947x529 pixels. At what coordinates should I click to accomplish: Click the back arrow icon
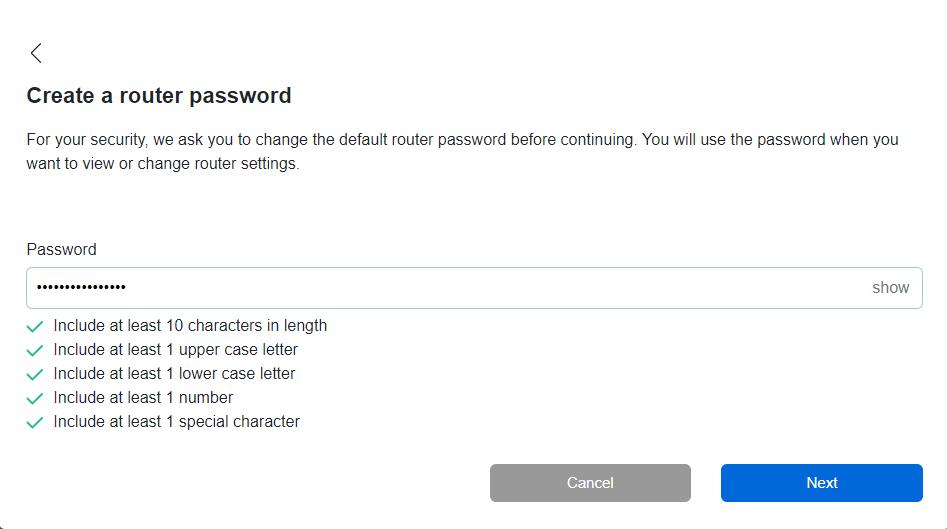point(36,53)
